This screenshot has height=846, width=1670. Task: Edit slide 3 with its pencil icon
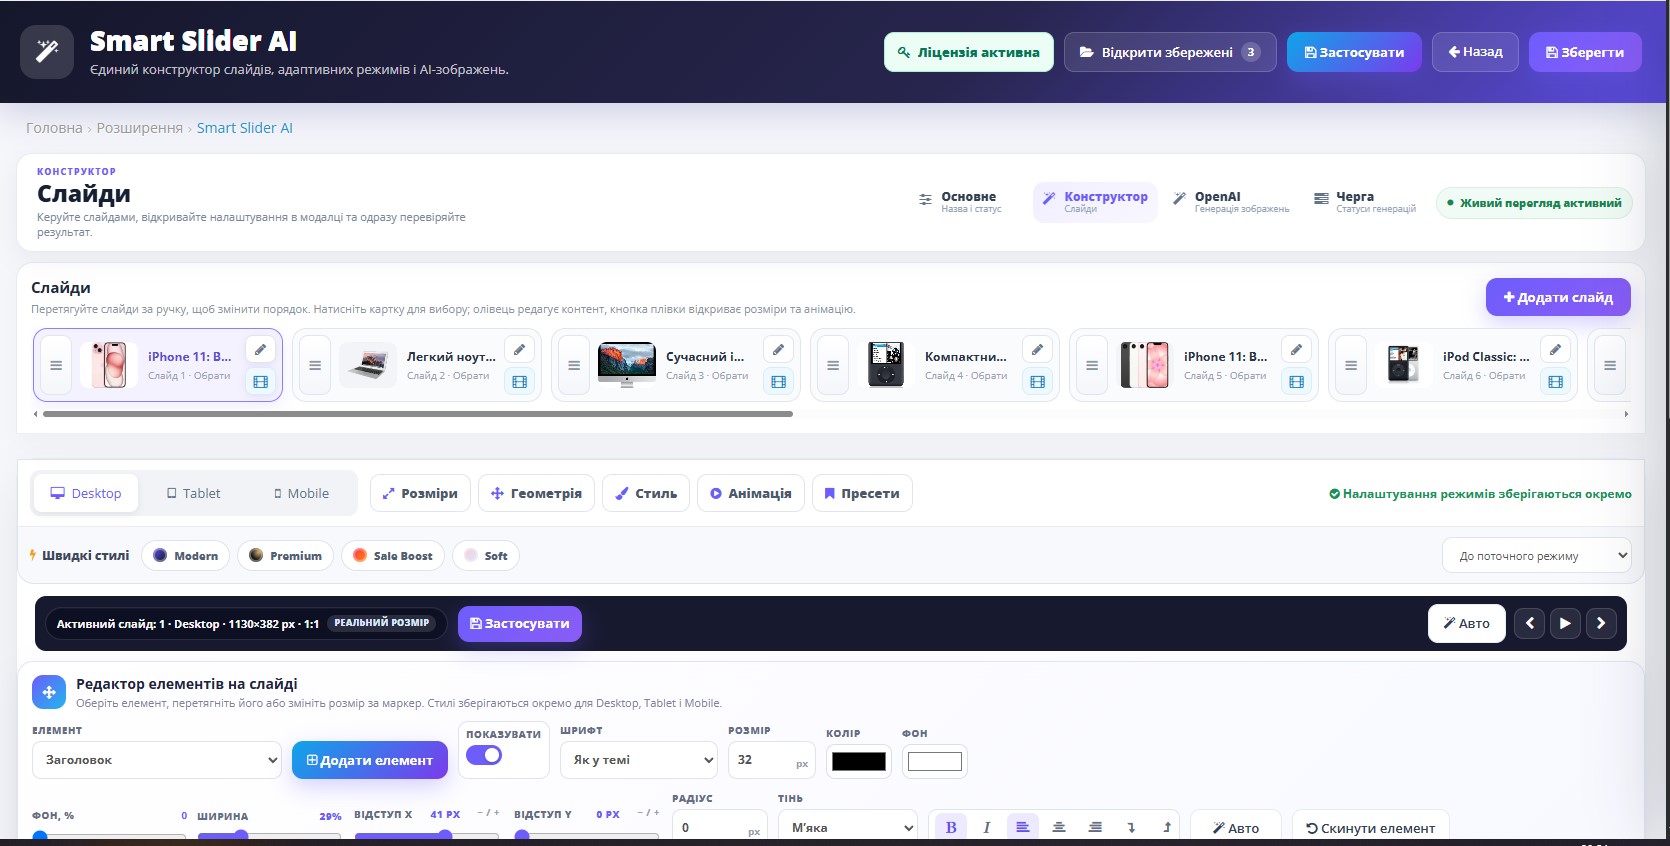coord(778,349)
